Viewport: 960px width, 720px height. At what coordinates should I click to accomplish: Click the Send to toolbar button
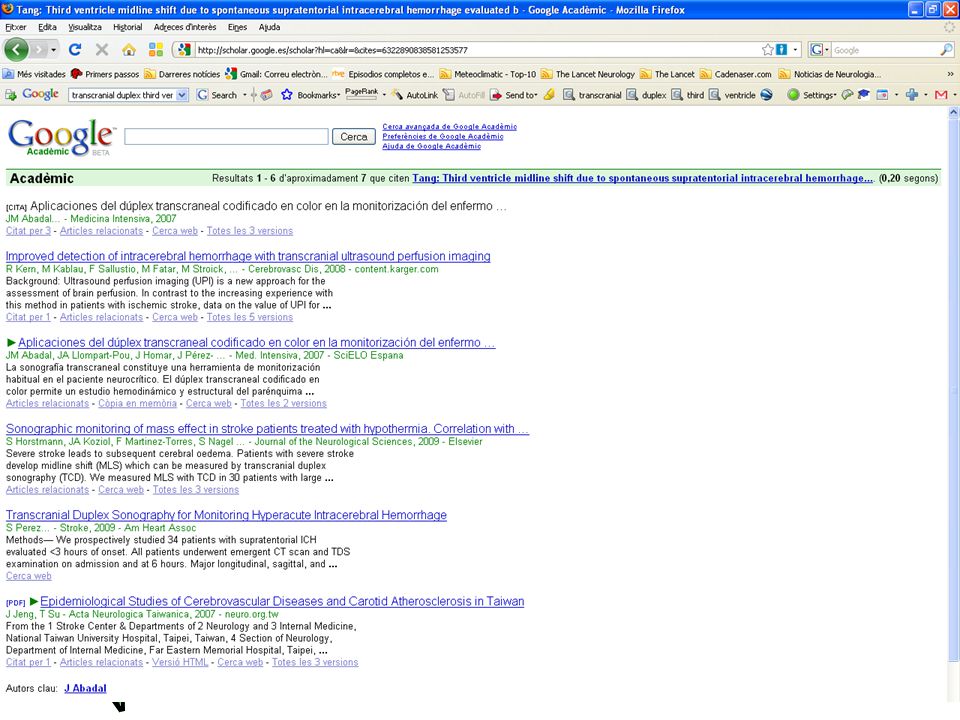(513, 95)
